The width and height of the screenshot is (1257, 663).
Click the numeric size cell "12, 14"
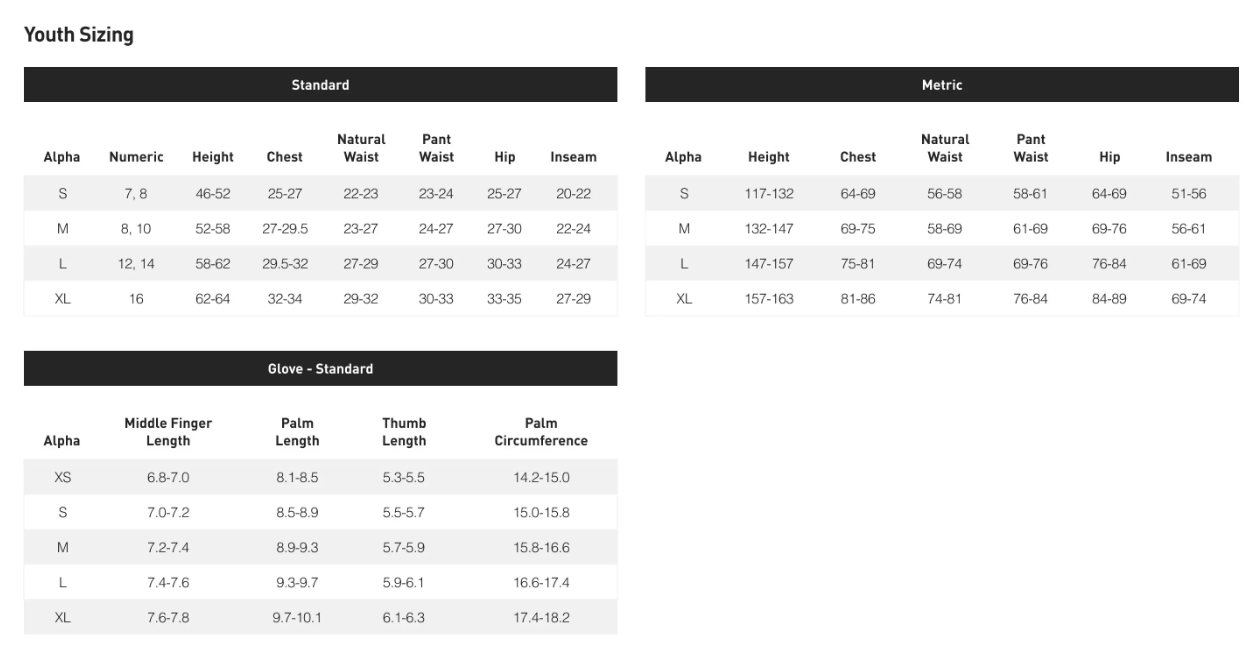[136, 264]
